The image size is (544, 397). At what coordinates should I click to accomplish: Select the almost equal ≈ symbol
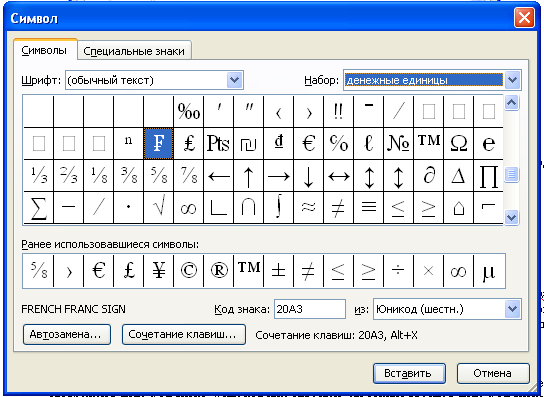point(308,207)
